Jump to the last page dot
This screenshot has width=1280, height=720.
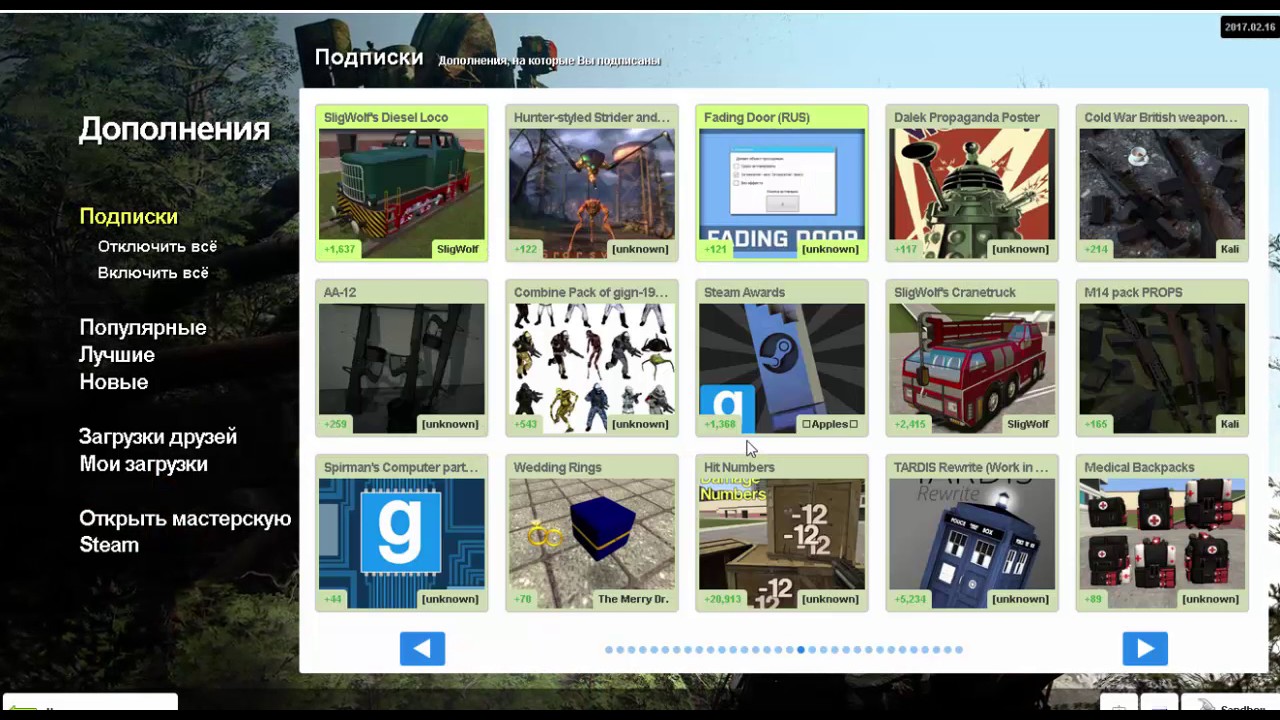[959, 650]
